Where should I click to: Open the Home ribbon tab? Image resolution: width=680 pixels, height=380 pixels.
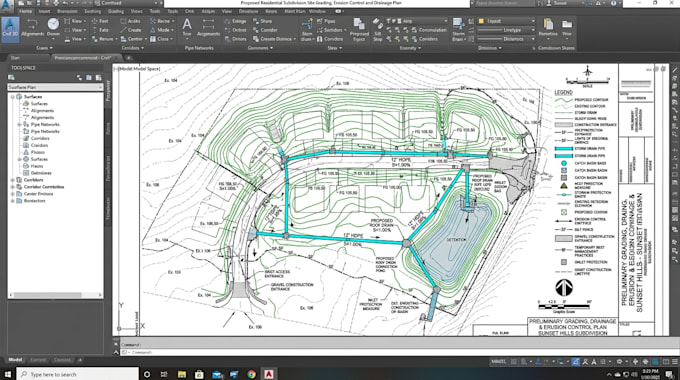[26, 11]
